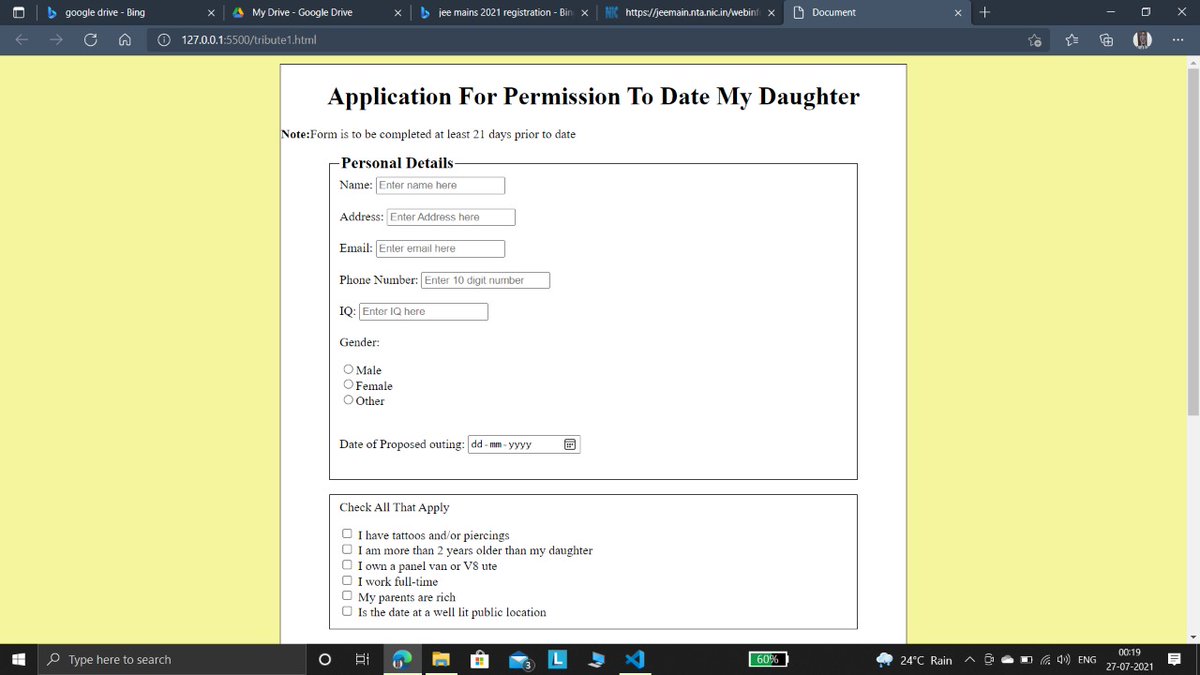Click the Phone Number input field

tap(486, 280)
